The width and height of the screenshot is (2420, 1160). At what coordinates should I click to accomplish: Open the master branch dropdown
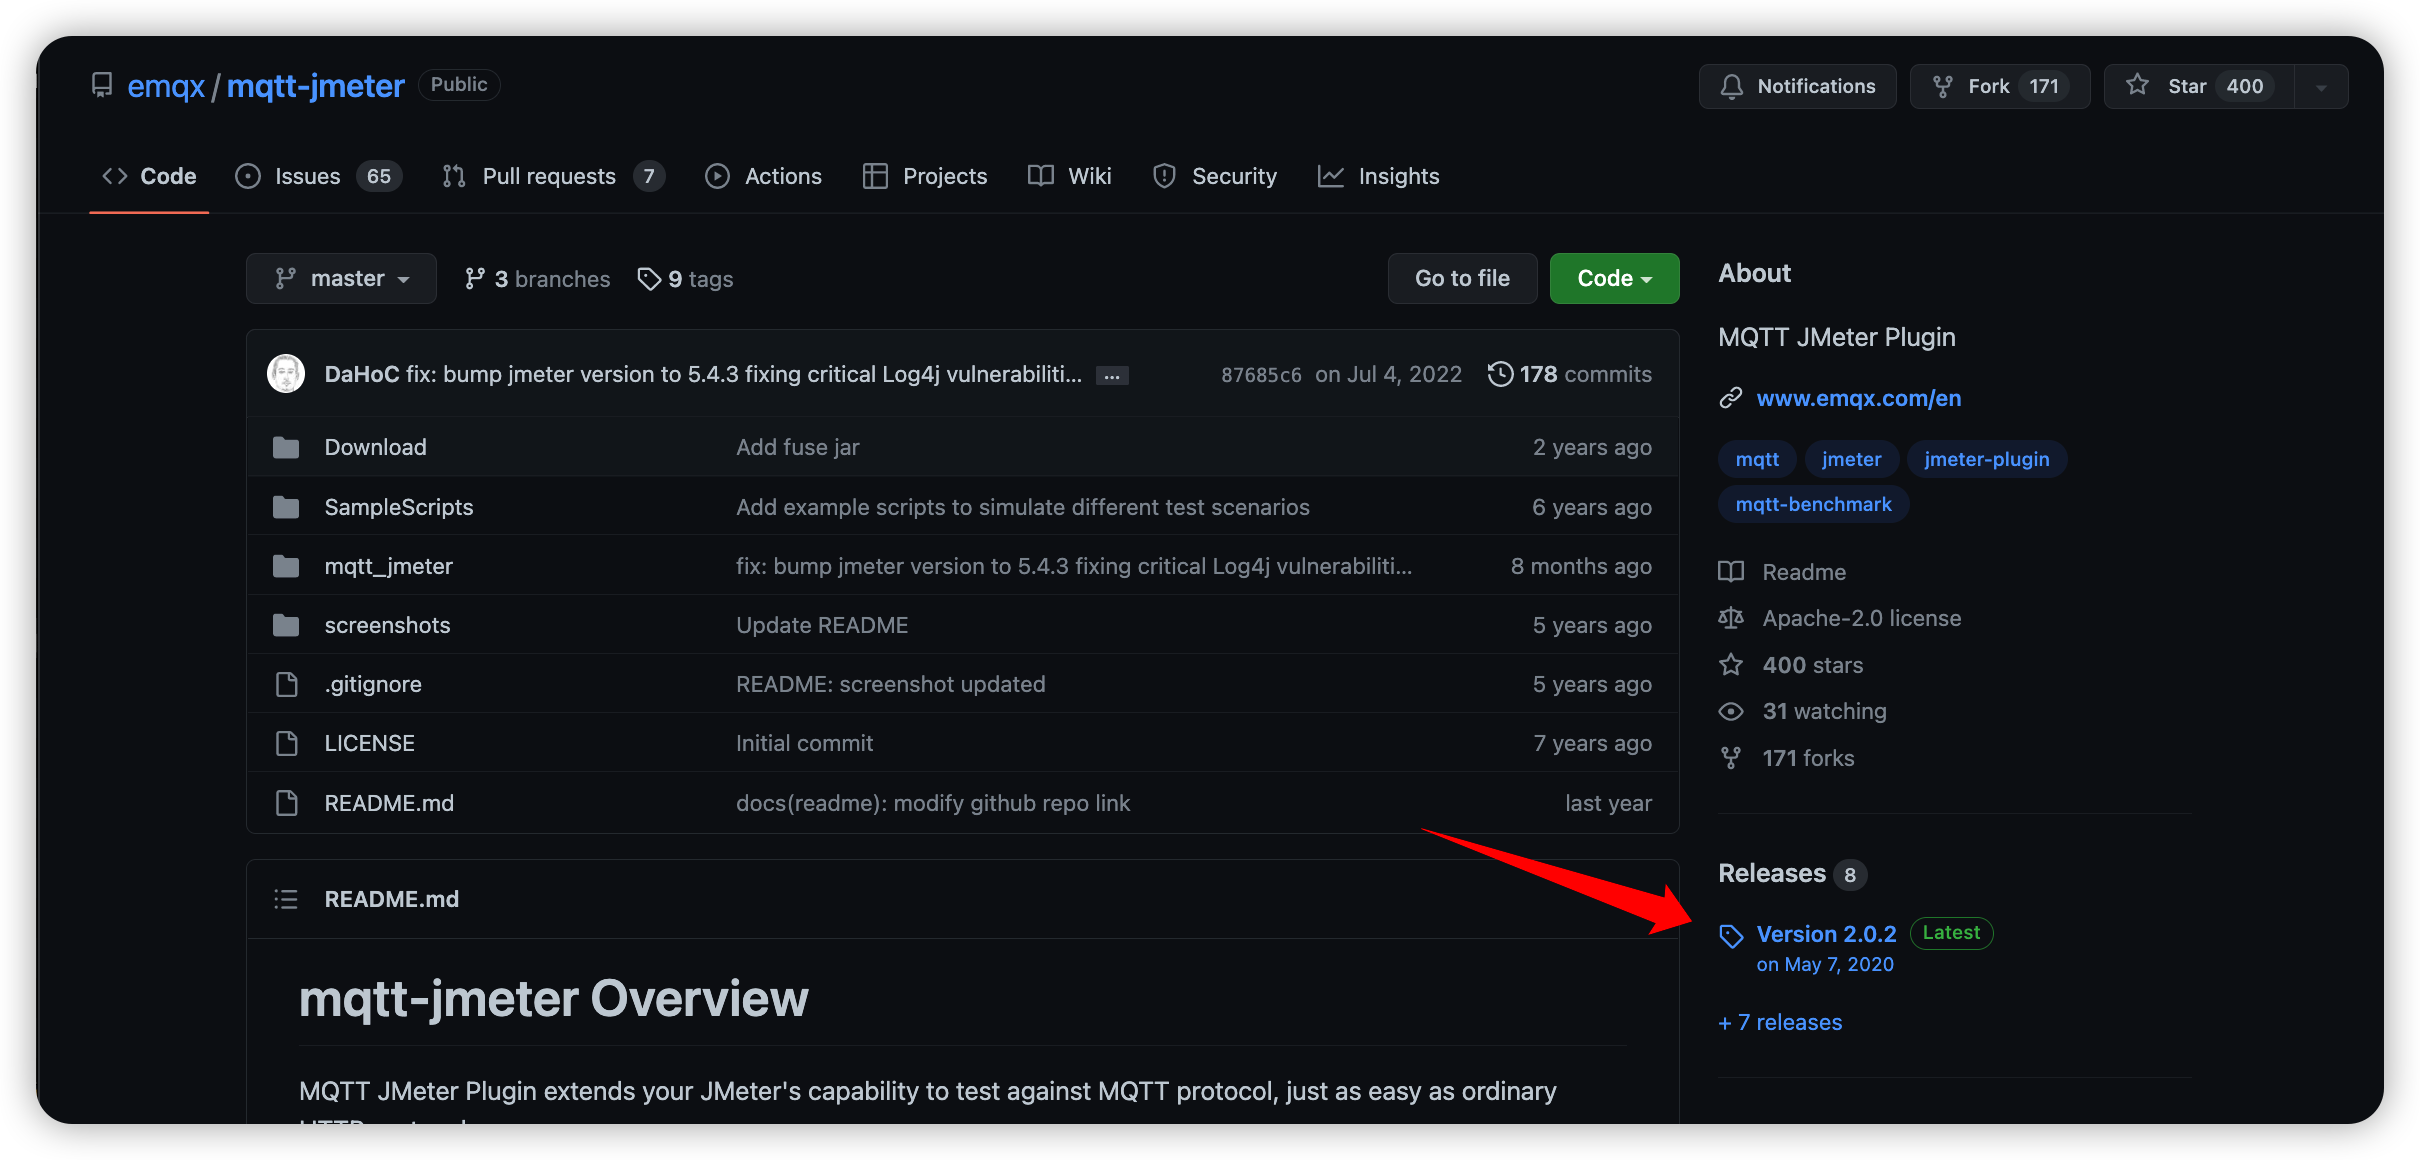[x=340, y=278]
